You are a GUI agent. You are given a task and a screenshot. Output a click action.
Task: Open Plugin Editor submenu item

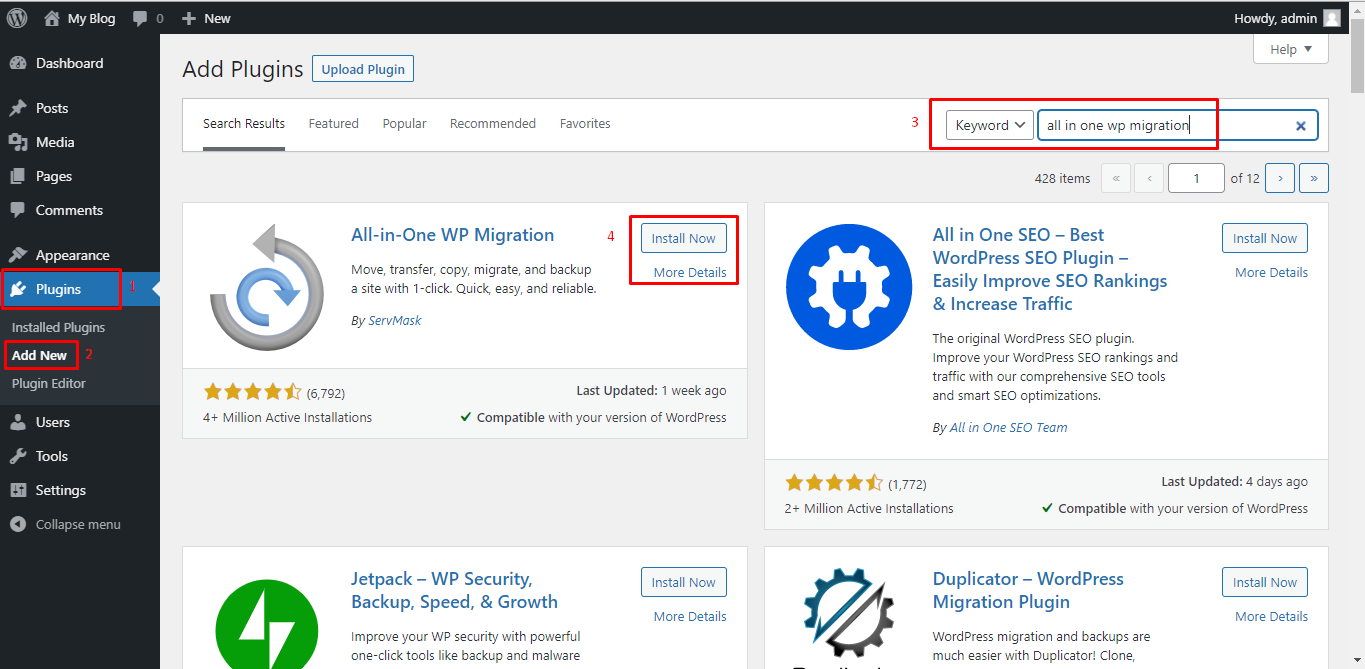click(x=49, y=383)
